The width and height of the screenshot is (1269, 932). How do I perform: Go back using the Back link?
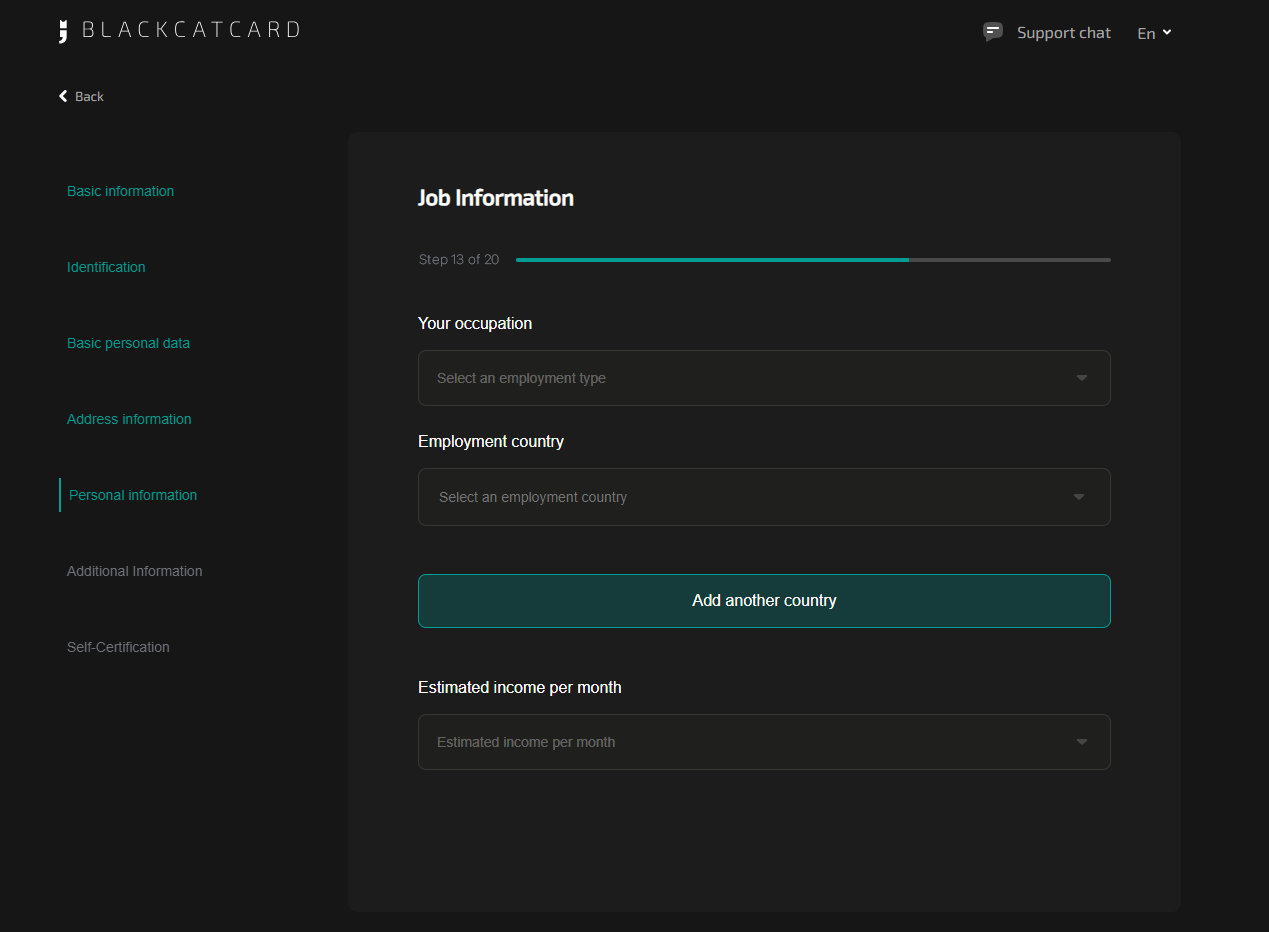81,96
